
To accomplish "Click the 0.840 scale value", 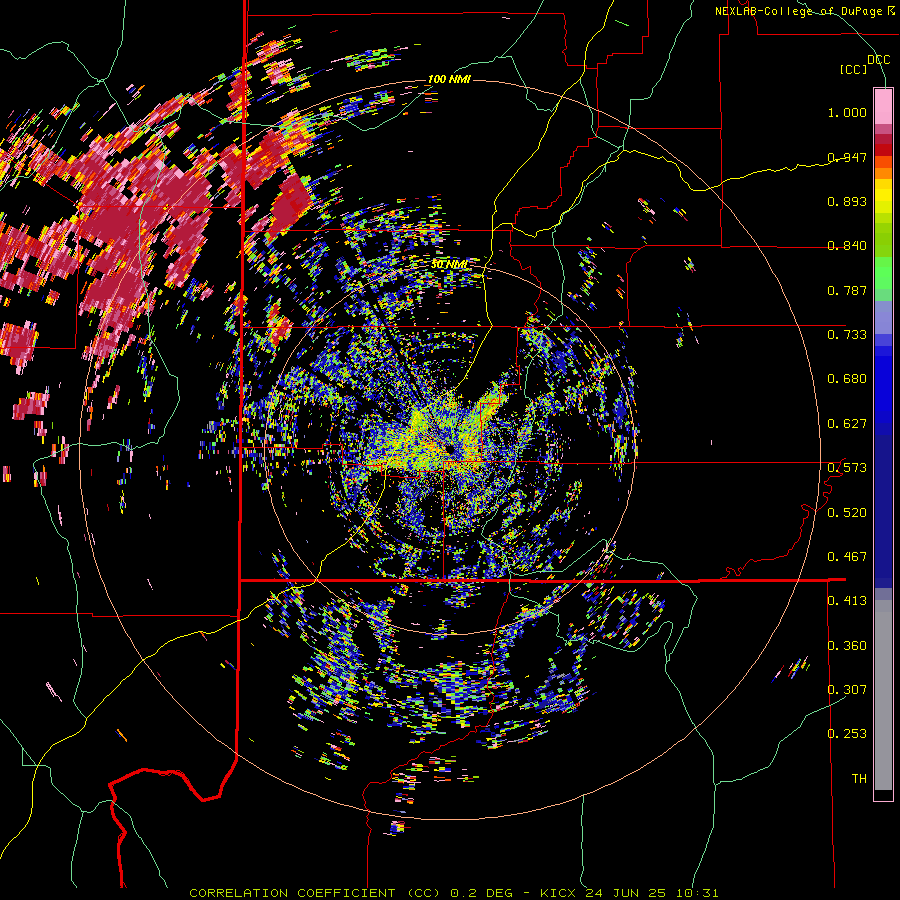I will [x=847, y=246].
